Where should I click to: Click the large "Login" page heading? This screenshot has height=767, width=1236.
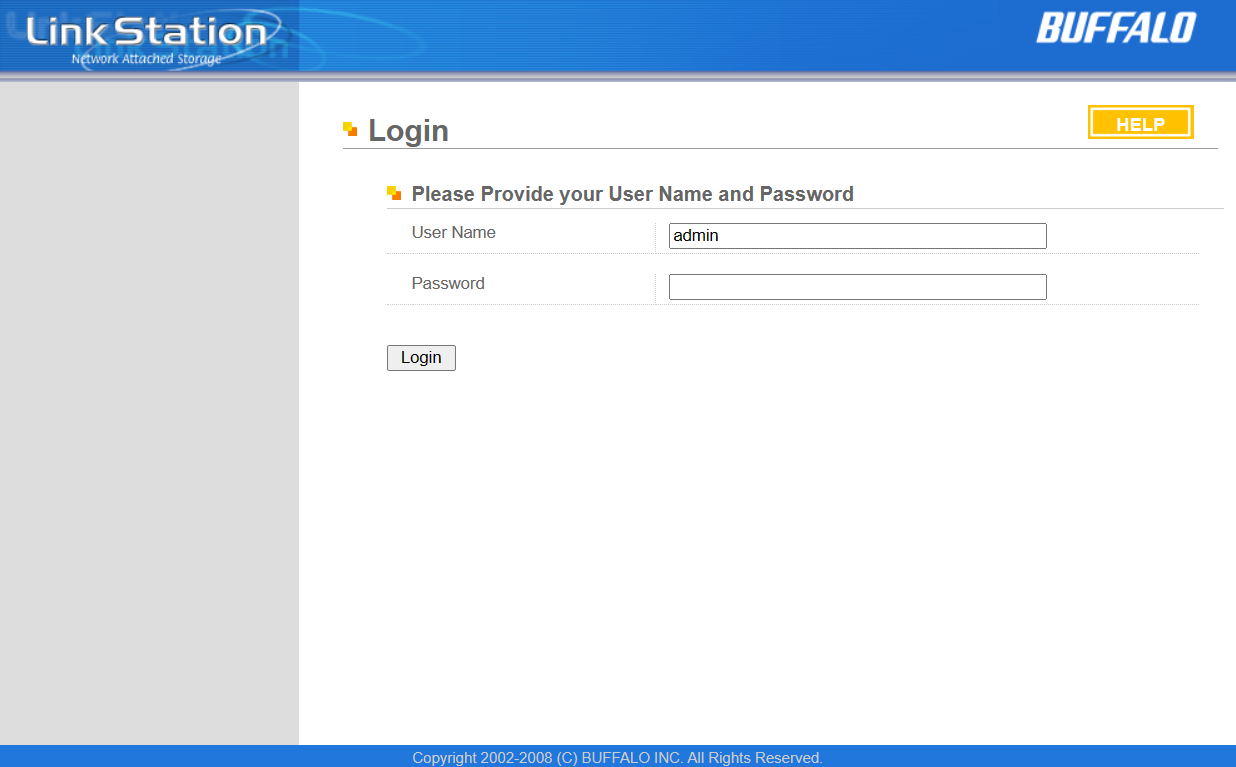click(x=408, y=131)
